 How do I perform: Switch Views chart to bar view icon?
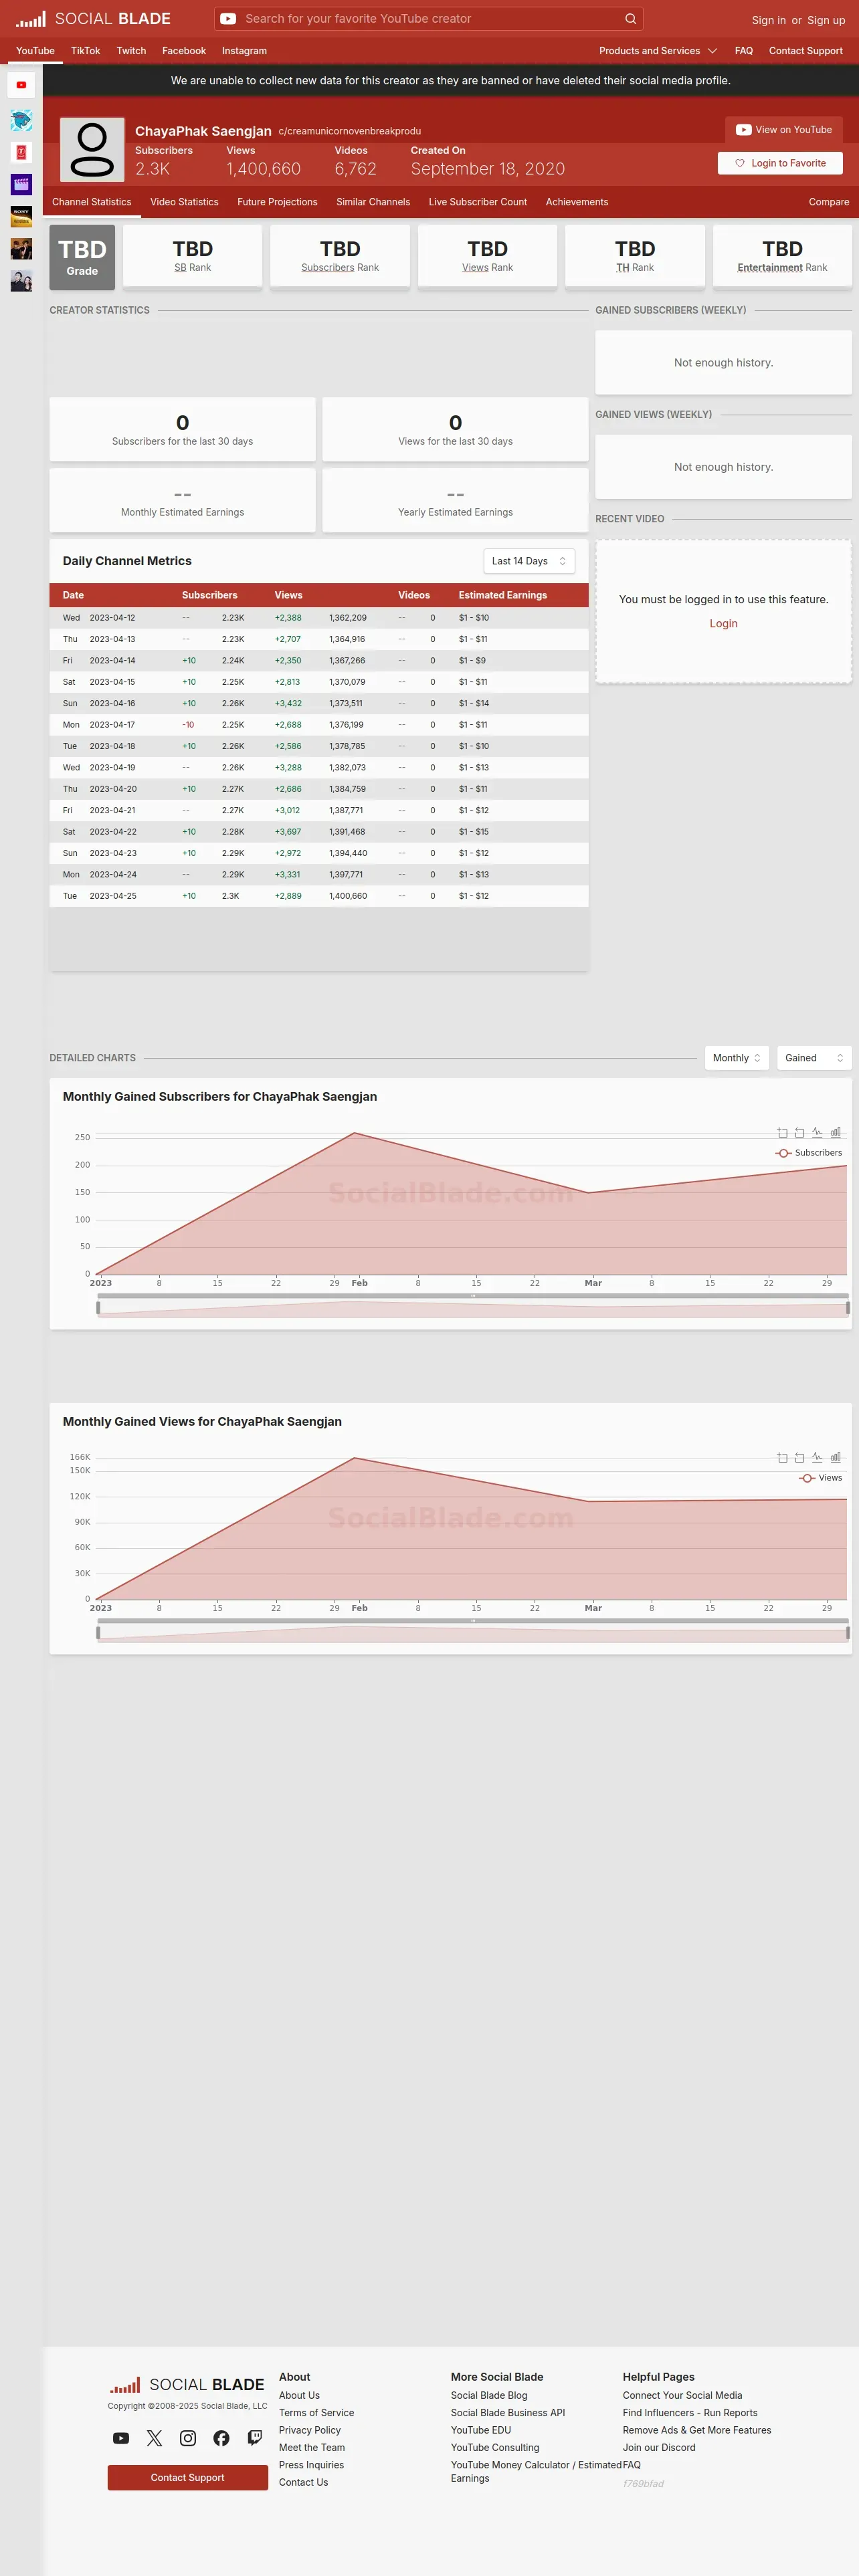tap(835, 1458)
